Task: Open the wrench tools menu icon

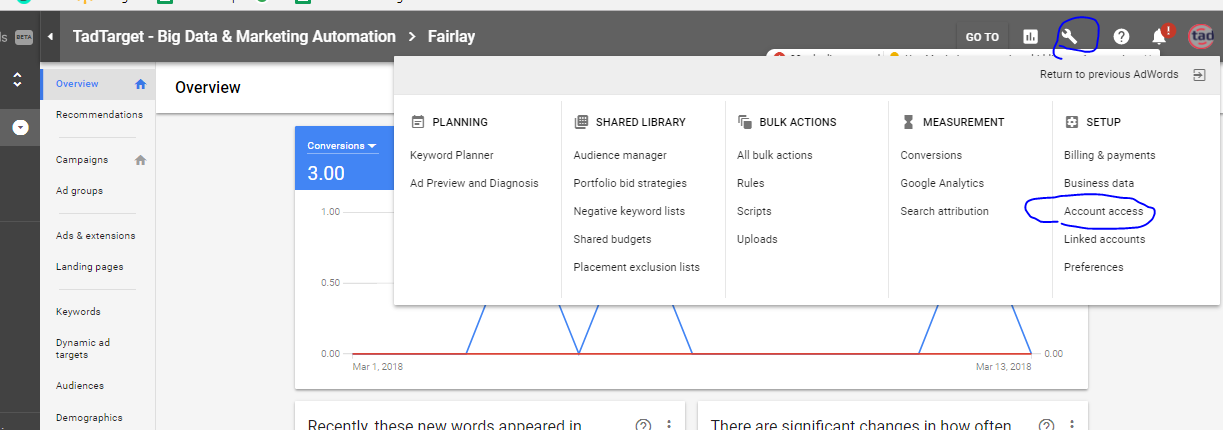Action: (1069, 36)
